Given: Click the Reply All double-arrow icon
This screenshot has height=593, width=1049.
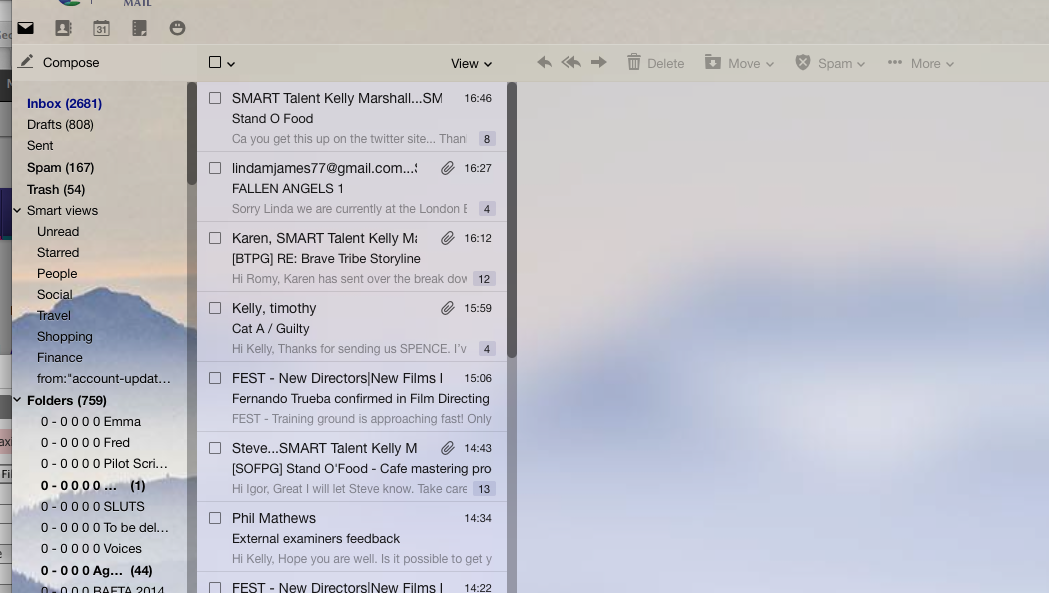Looking at the screenshot, I should [571, 63].
